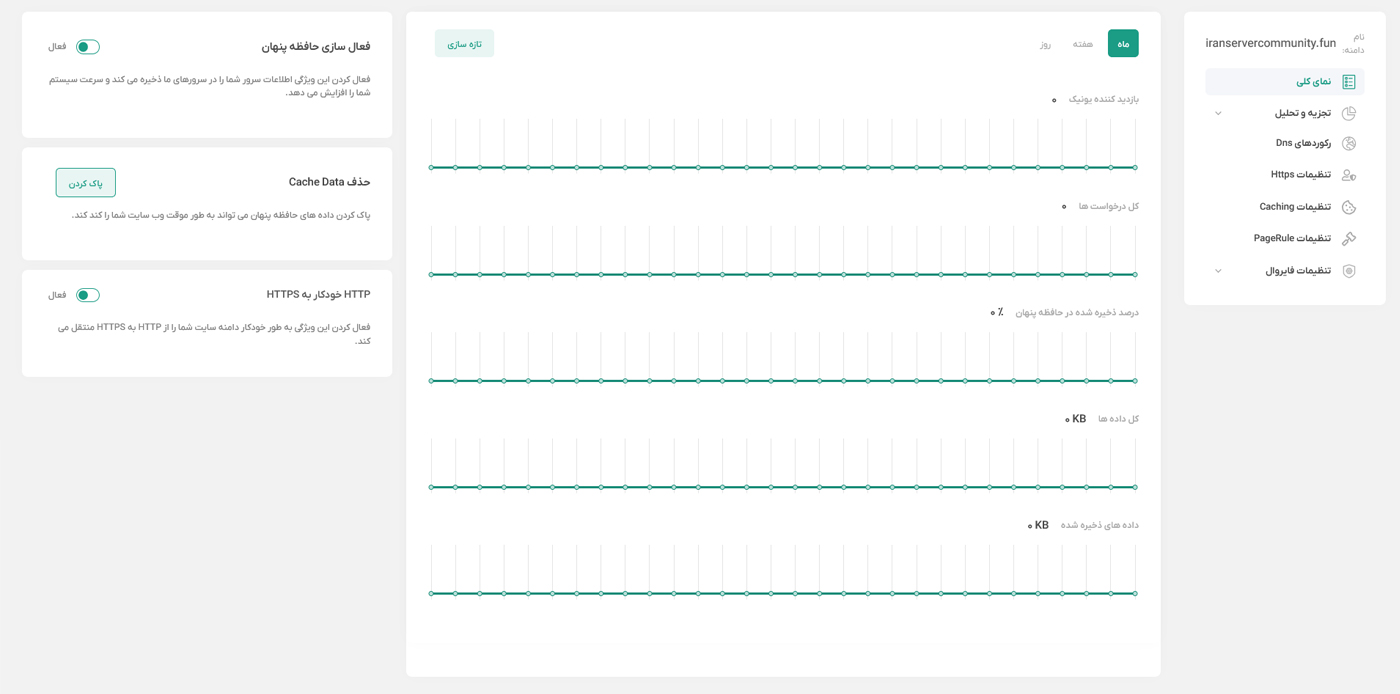1400x694 pixels.
Task: Select the ماه (month) time range tab
Action: coord(1123,44)
